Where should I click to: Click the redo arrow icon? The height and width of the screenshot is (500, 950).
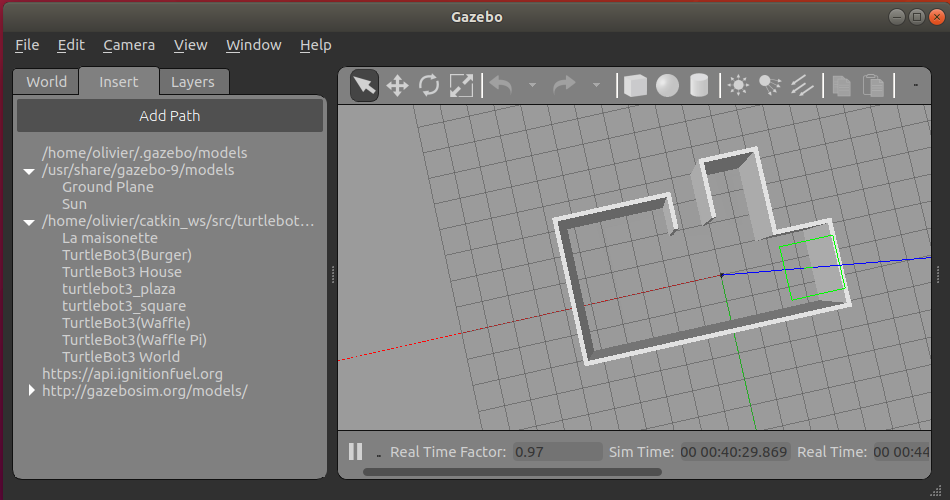tap(564, 85)
